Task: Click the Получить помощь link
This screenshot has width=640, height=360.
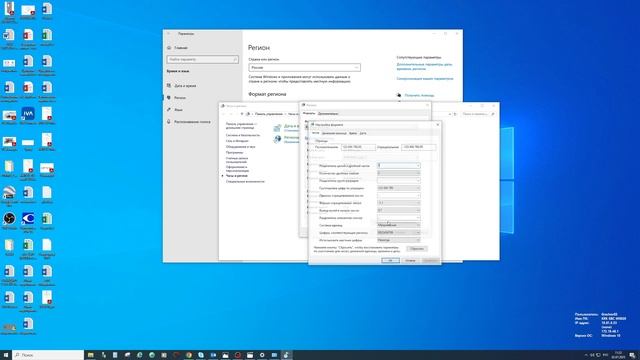Action: coord(419,95)
